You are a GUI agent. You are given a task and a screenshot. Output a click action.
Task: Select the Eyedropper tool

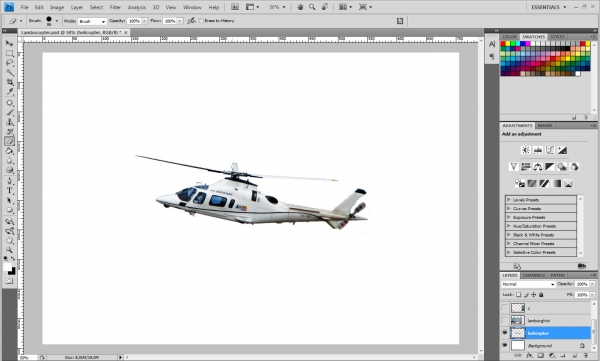coord(9,92)
